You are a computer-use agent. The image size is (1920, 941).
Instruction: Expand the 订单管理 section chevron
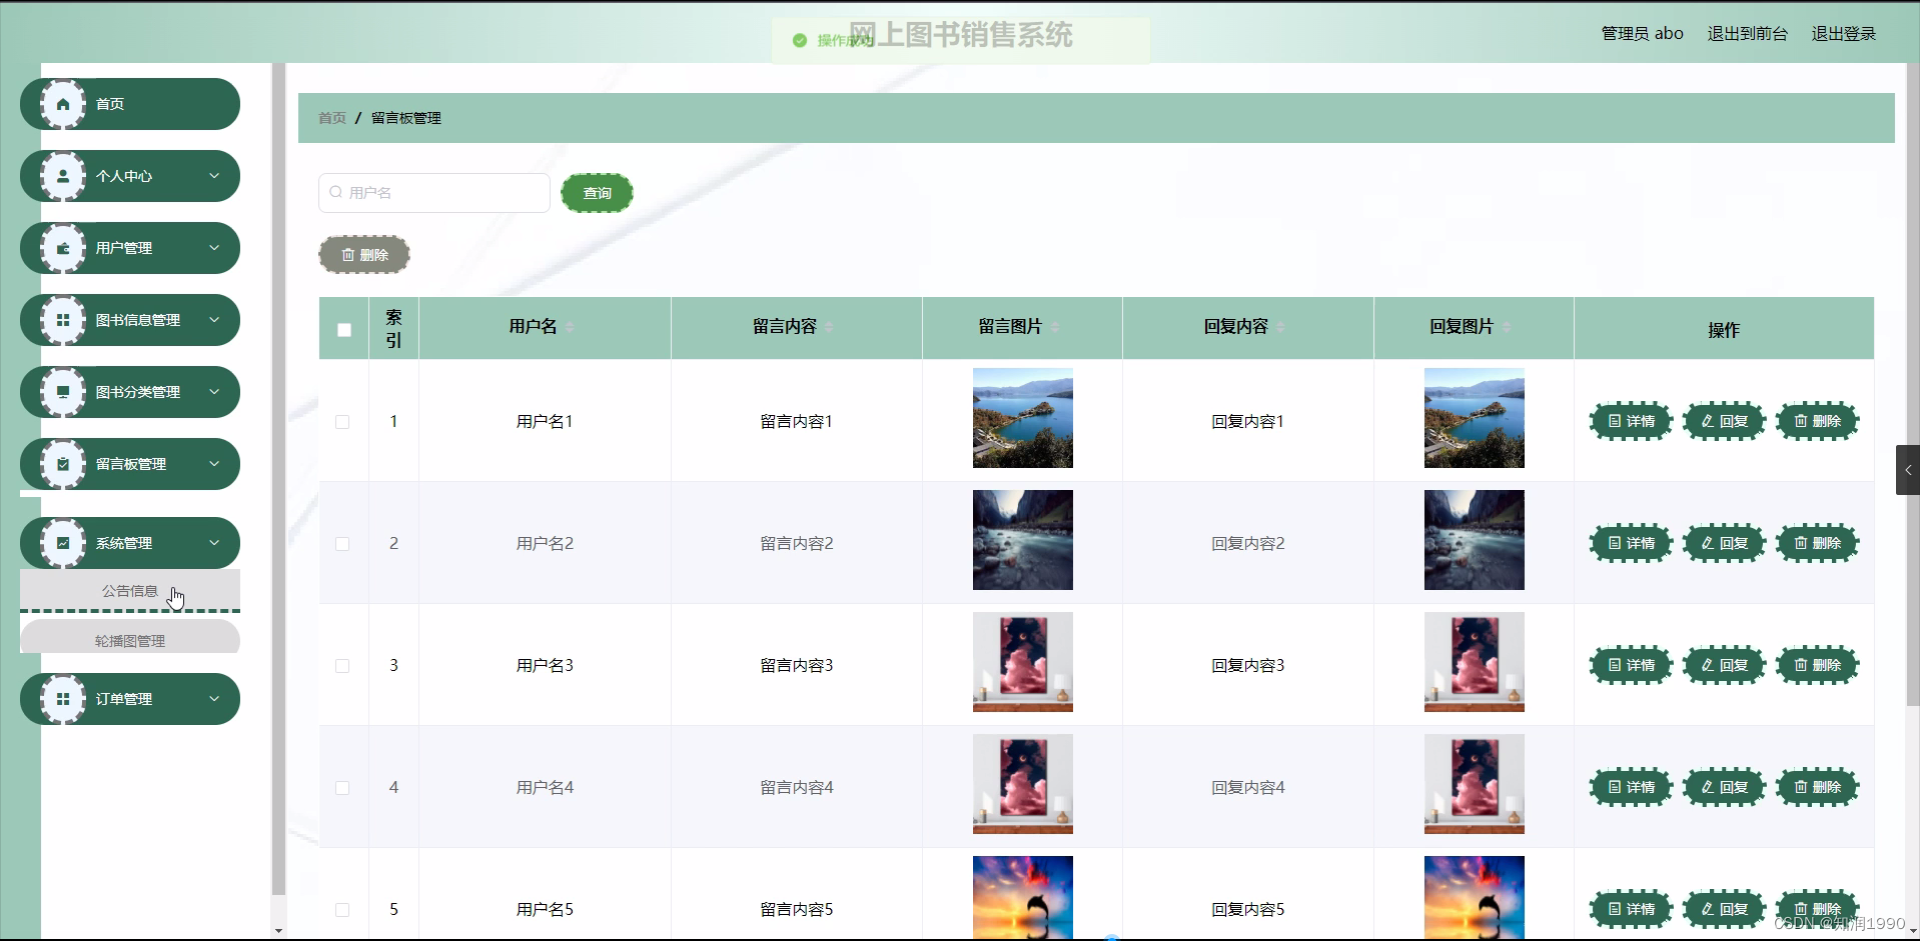(x=214, y=699)
